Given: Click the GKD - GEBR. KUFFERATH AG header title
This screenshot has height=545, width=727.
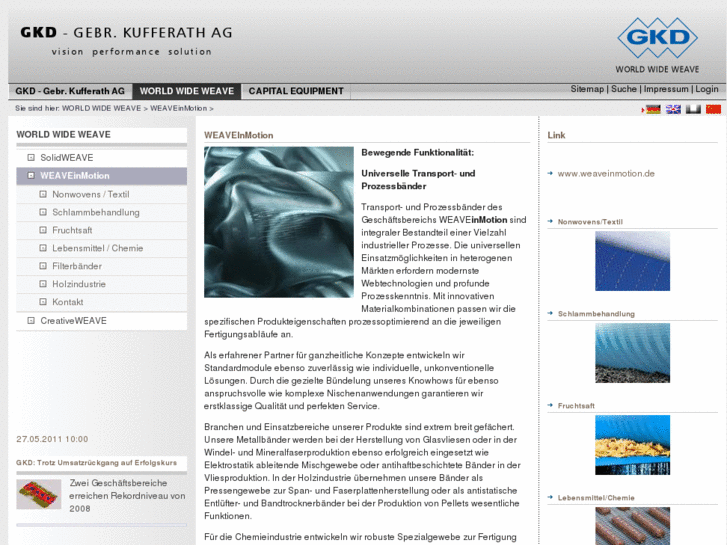Looking at the screenshot, I should pyautogui.click(x=126, y=32).
